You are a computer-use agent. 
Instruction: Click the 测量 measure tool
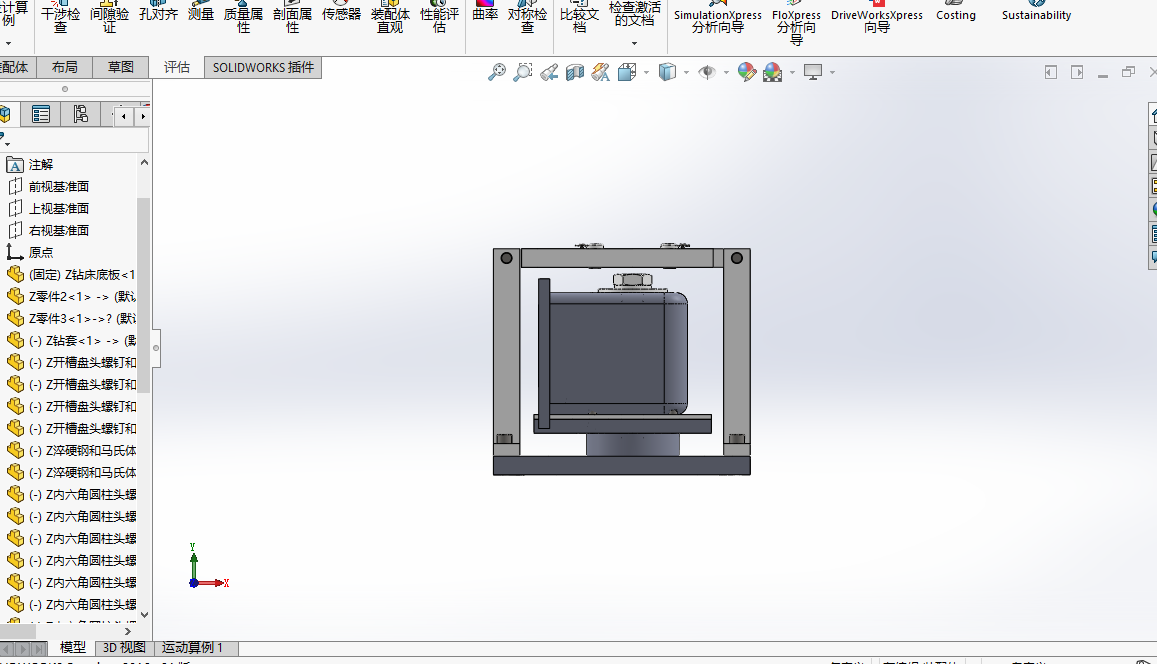[x=201, y=13]
